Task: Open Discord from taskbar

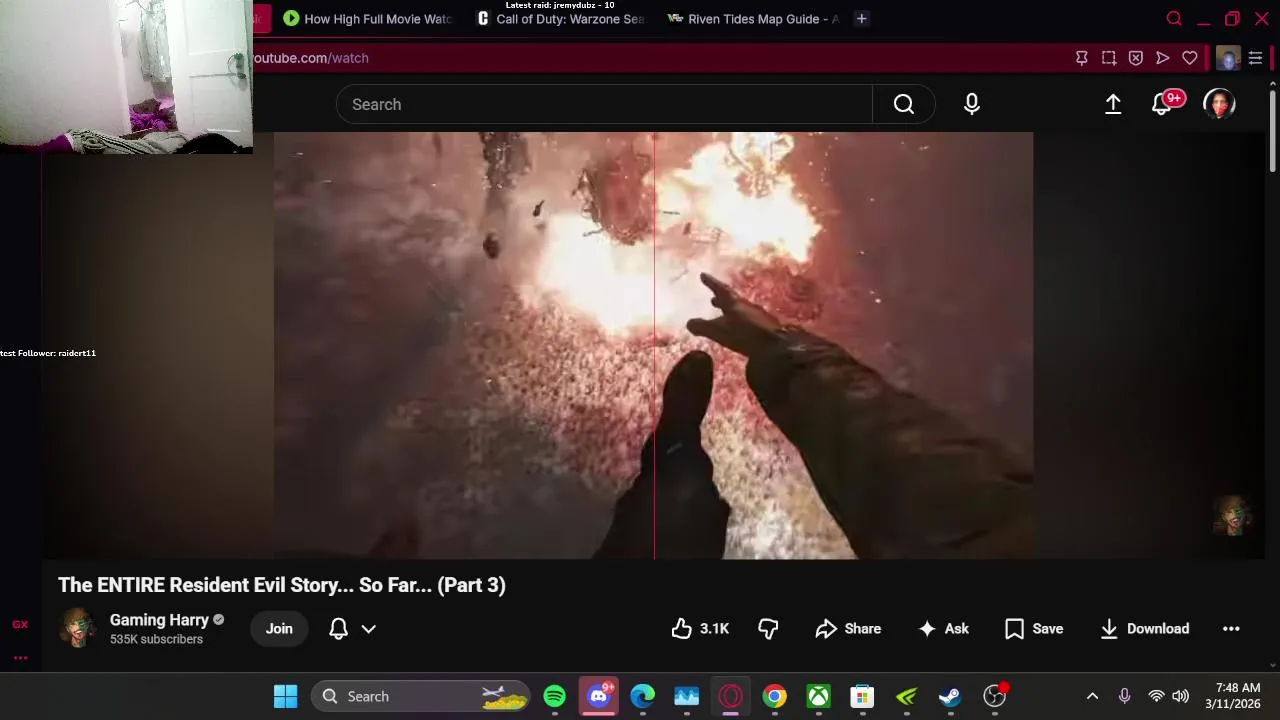Action: pos(599,696)
